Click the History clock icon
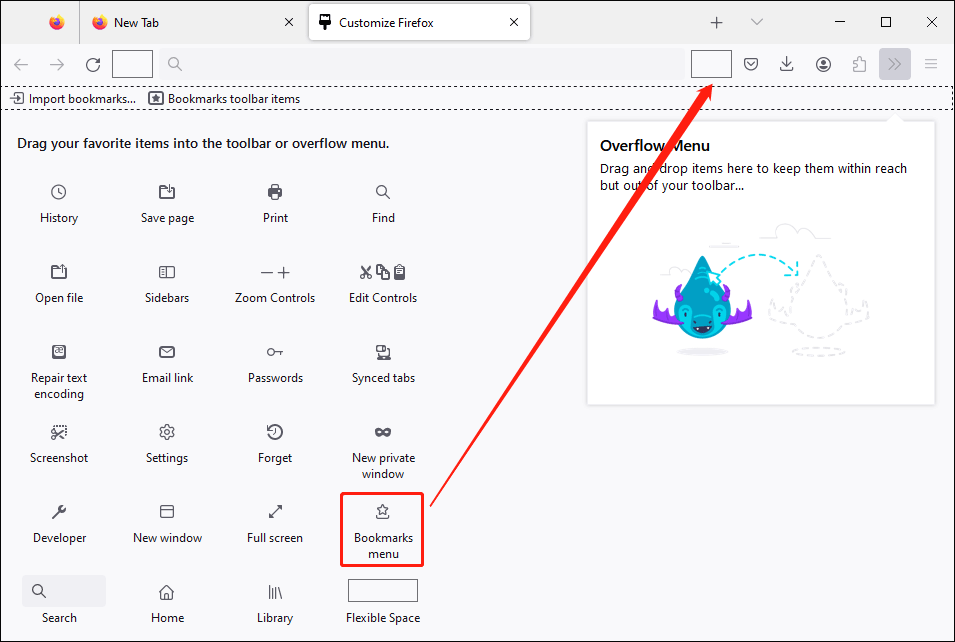The width and height of the screenshot is (955, 642). [59, 192]
